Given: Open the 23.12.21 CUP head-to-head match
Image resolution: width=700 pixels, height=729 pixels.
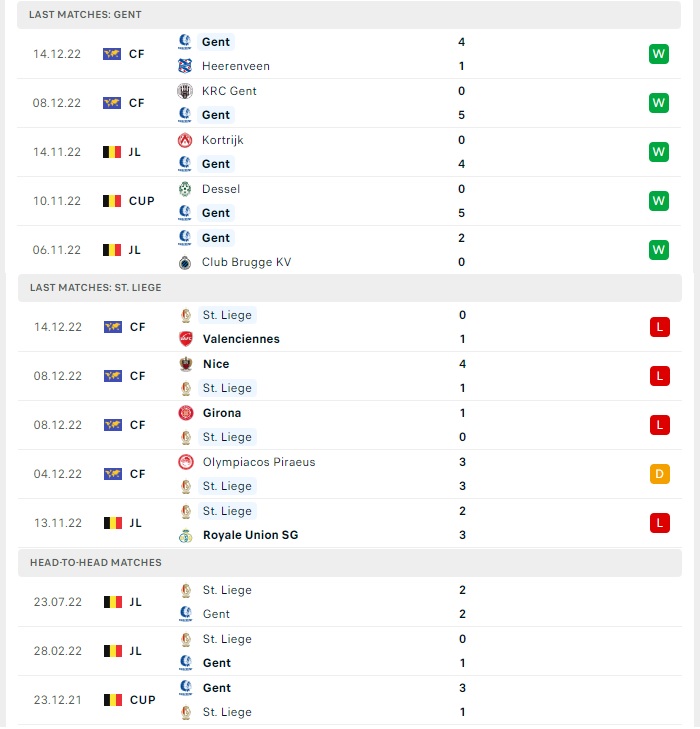Looking at the screenshot, I should tap(350, 700).
